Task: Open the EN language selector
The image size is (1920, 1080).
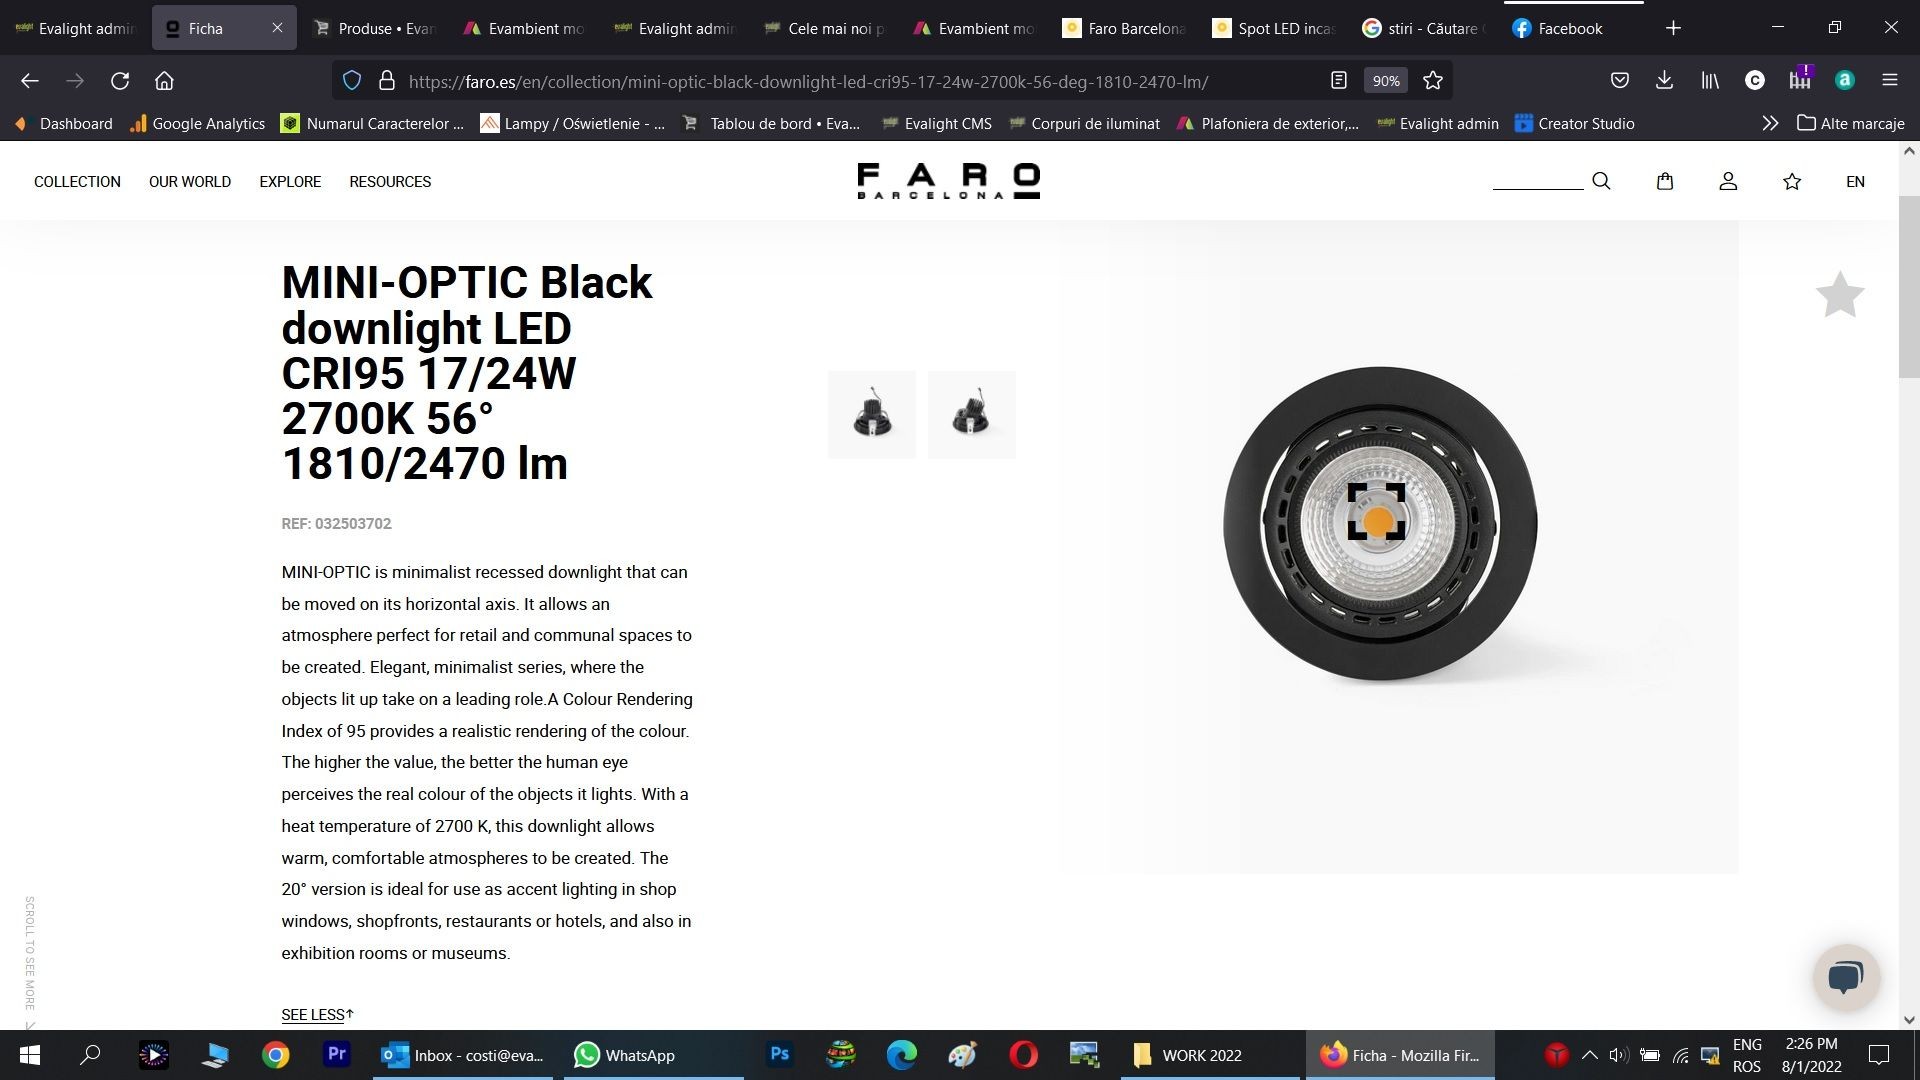Action: [x=1855, y=181]
